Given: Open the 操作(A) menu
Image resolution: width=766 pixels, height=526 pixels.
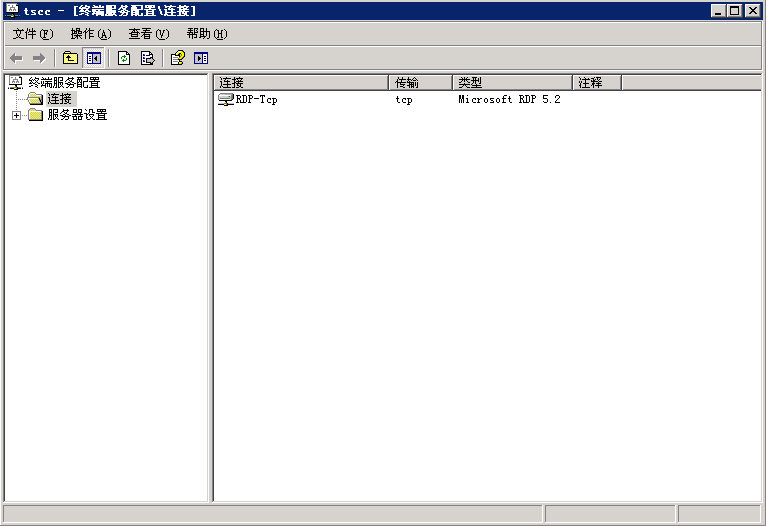Looking at the screenshot, I should [x=91, y=34].
